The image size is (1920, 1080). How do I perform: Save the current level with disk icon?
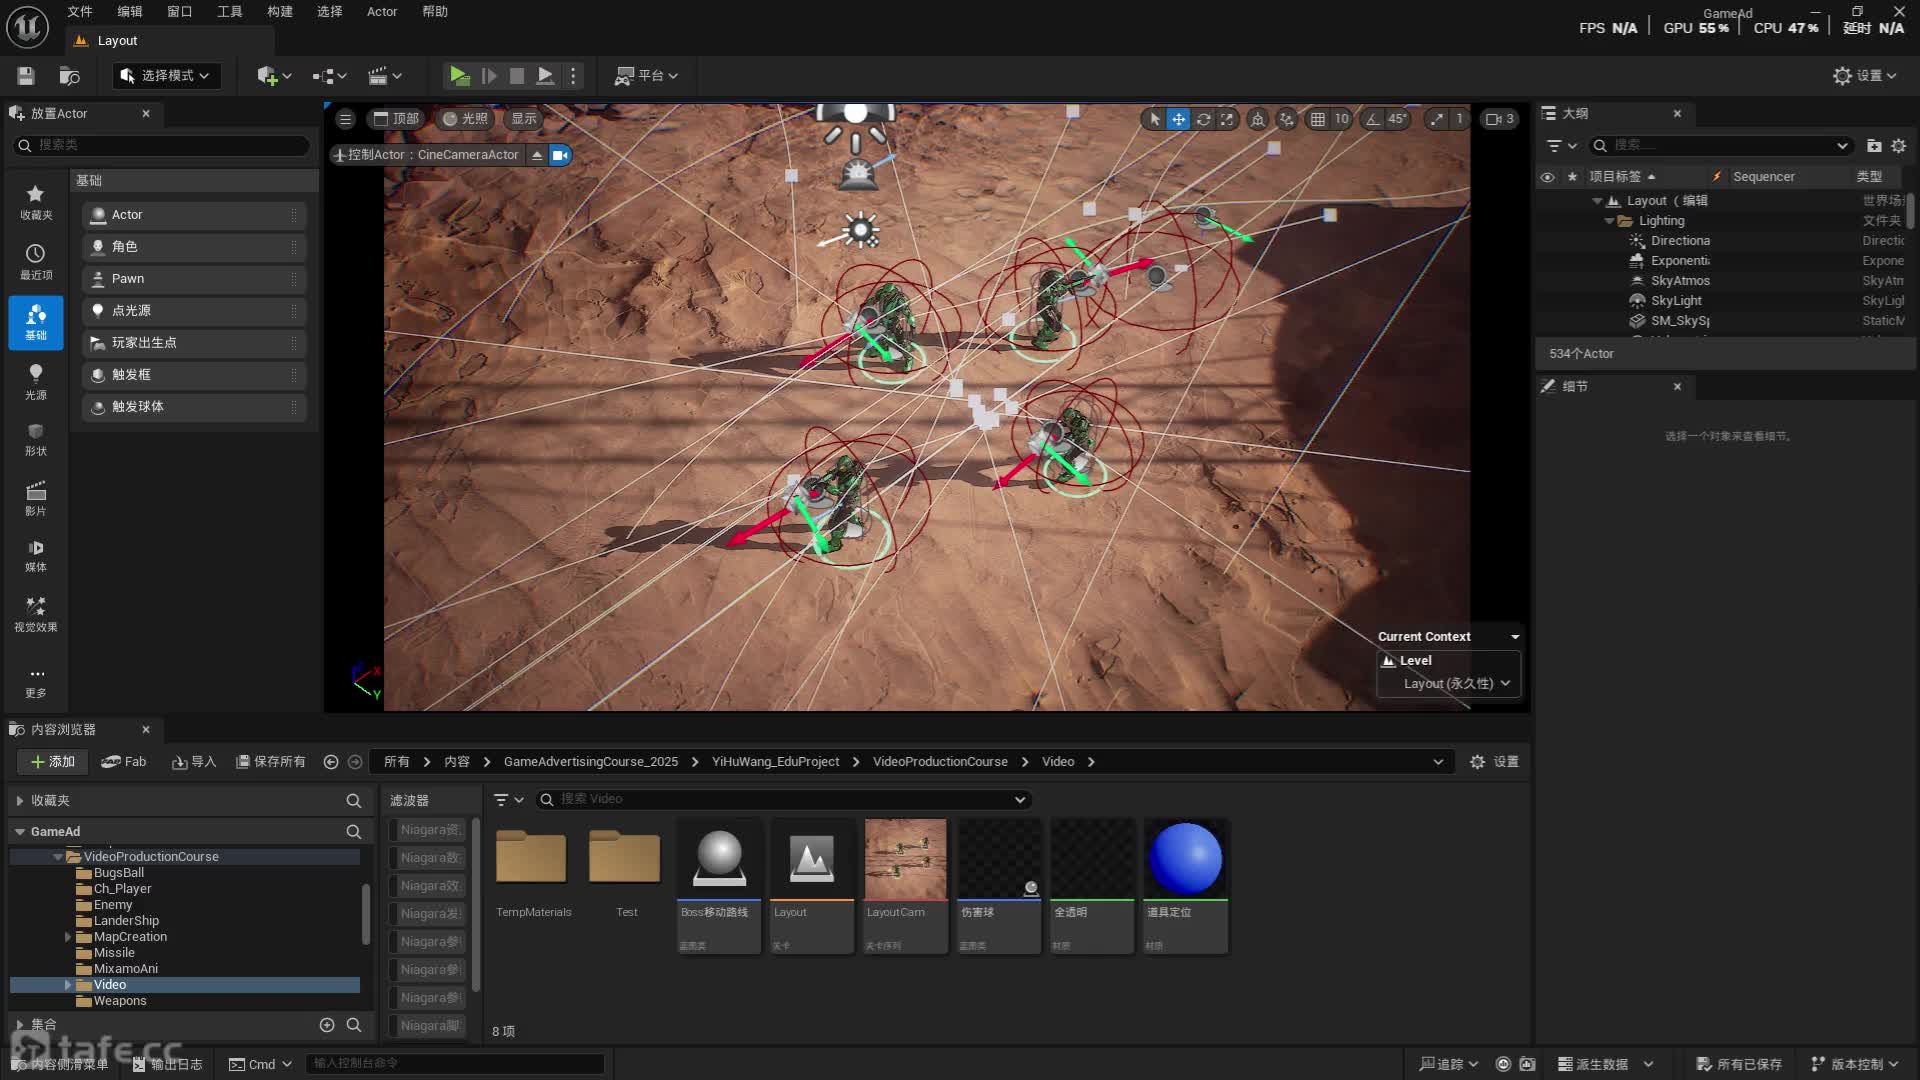point(26,75)
